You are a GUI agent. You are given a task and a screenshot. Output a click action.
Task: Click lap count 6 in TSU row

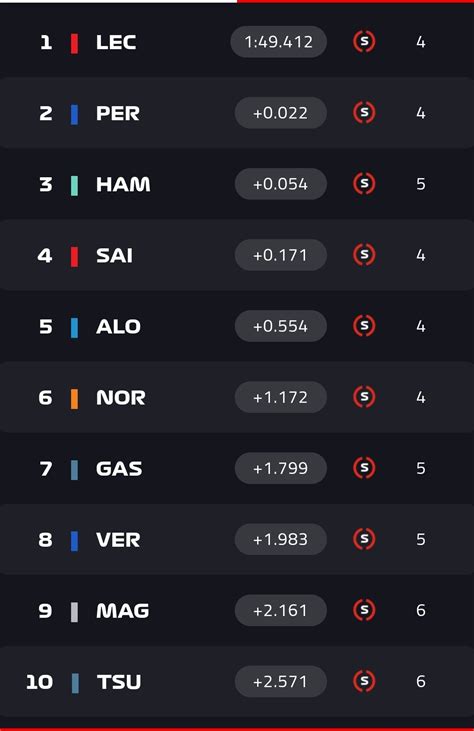420,682
